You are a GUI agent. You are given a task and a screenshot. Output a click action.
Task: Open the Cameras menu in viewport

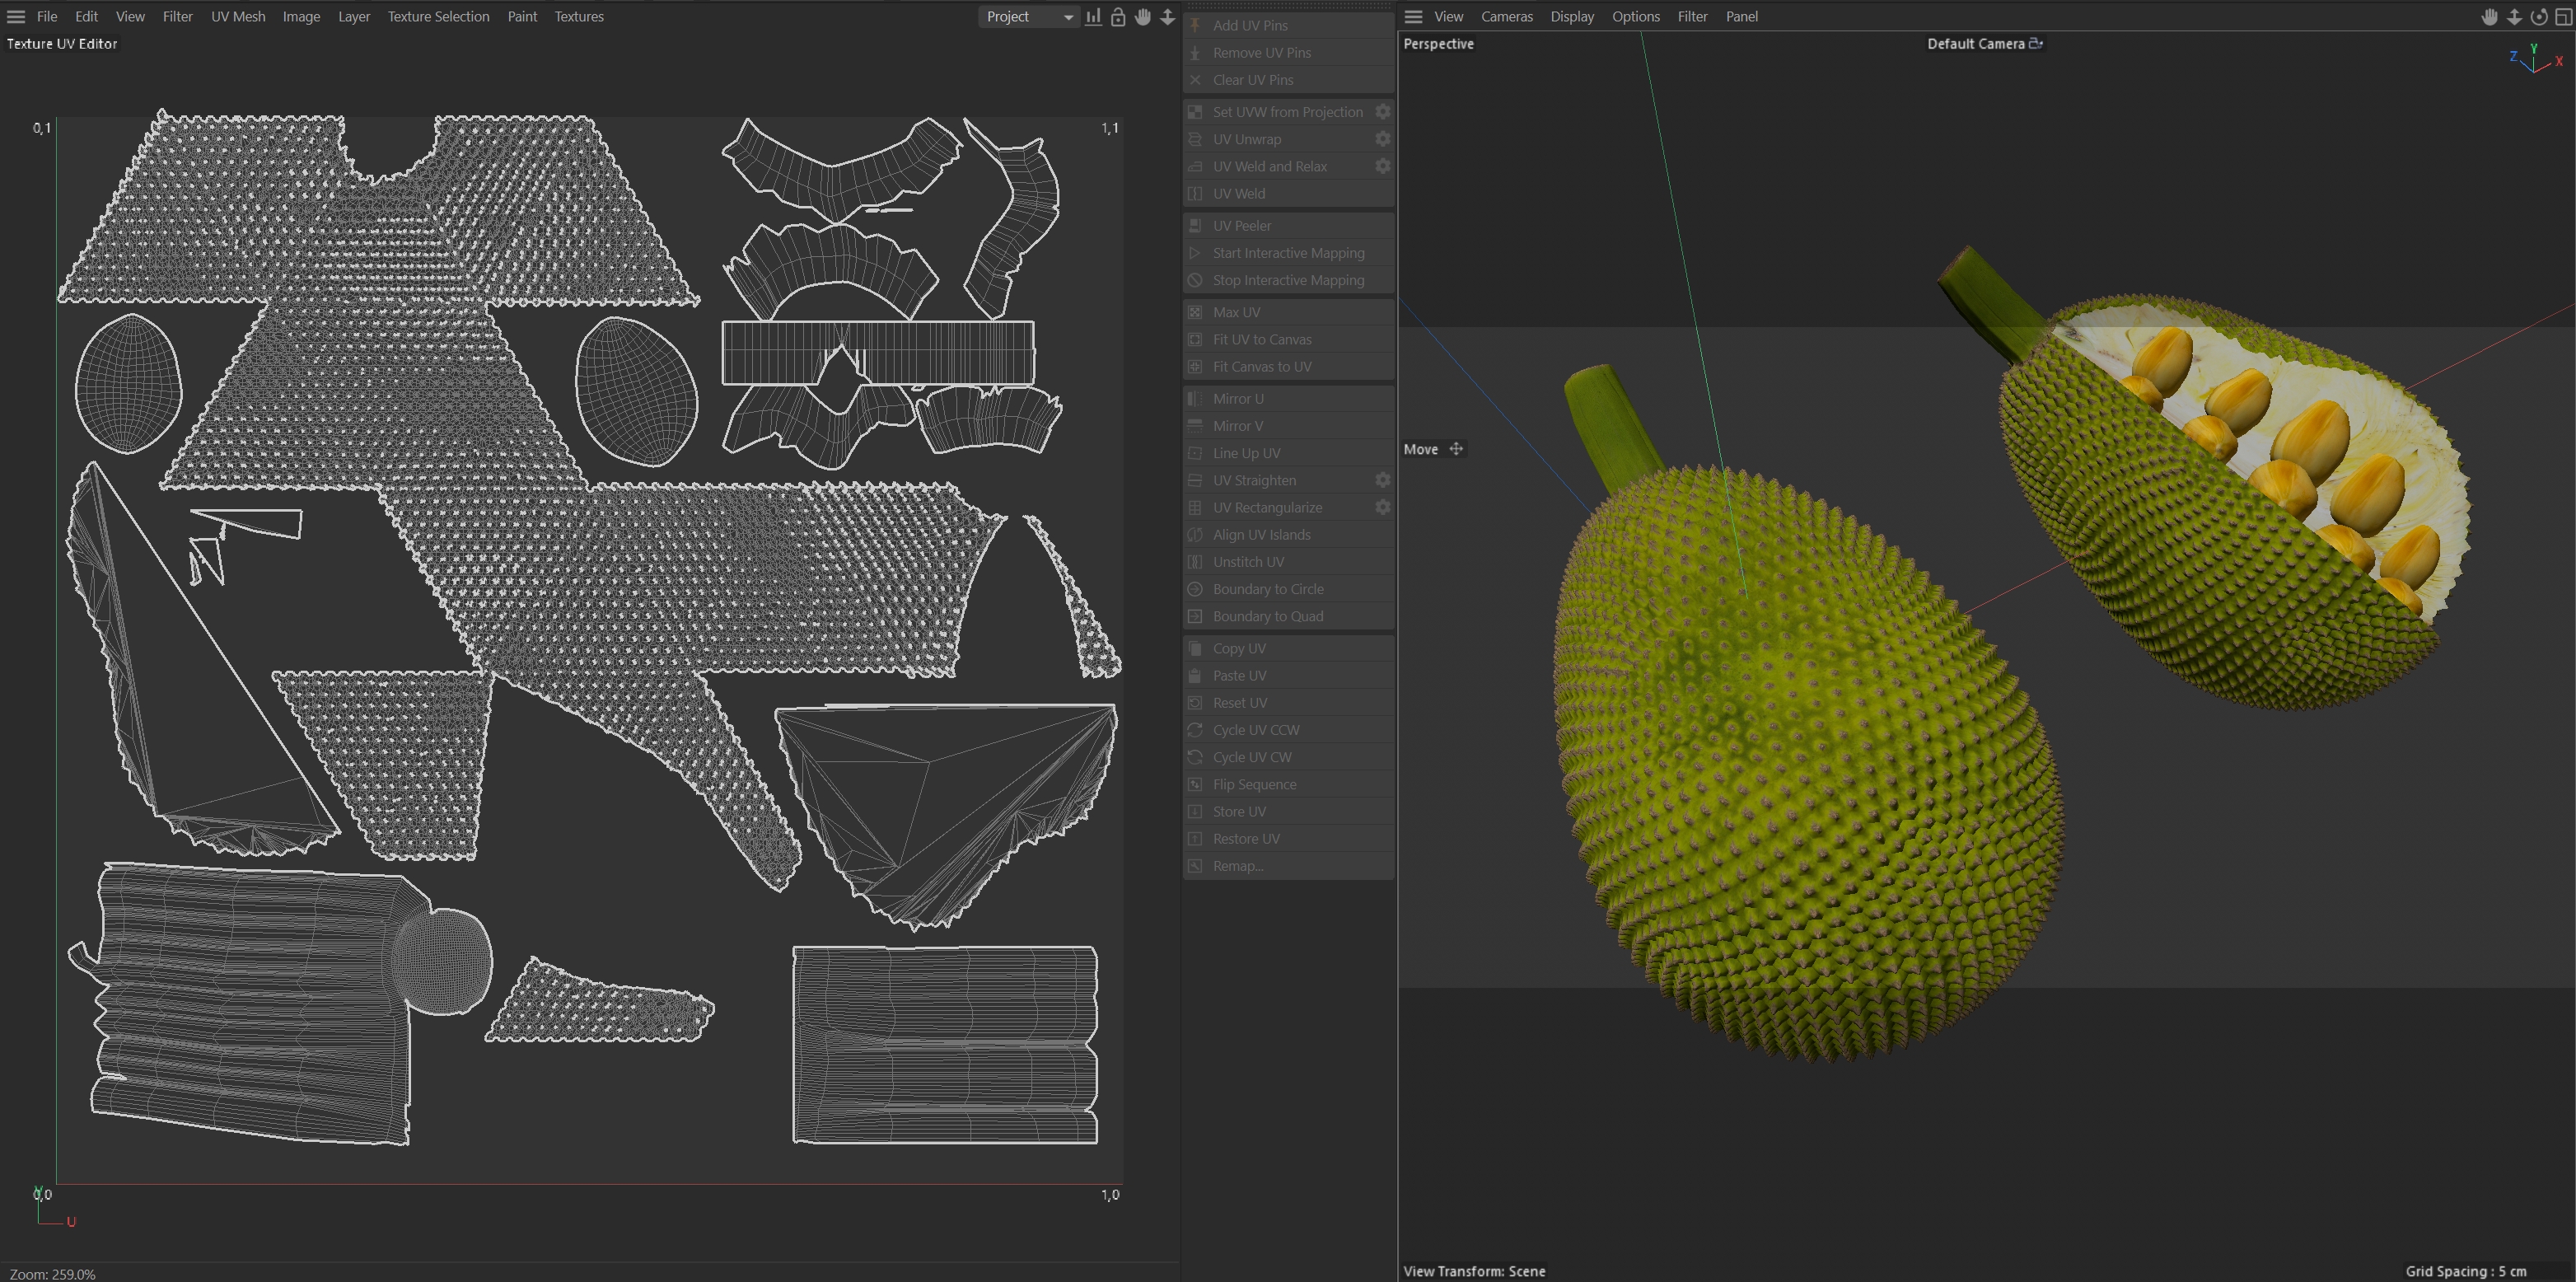coord(1506,17)
